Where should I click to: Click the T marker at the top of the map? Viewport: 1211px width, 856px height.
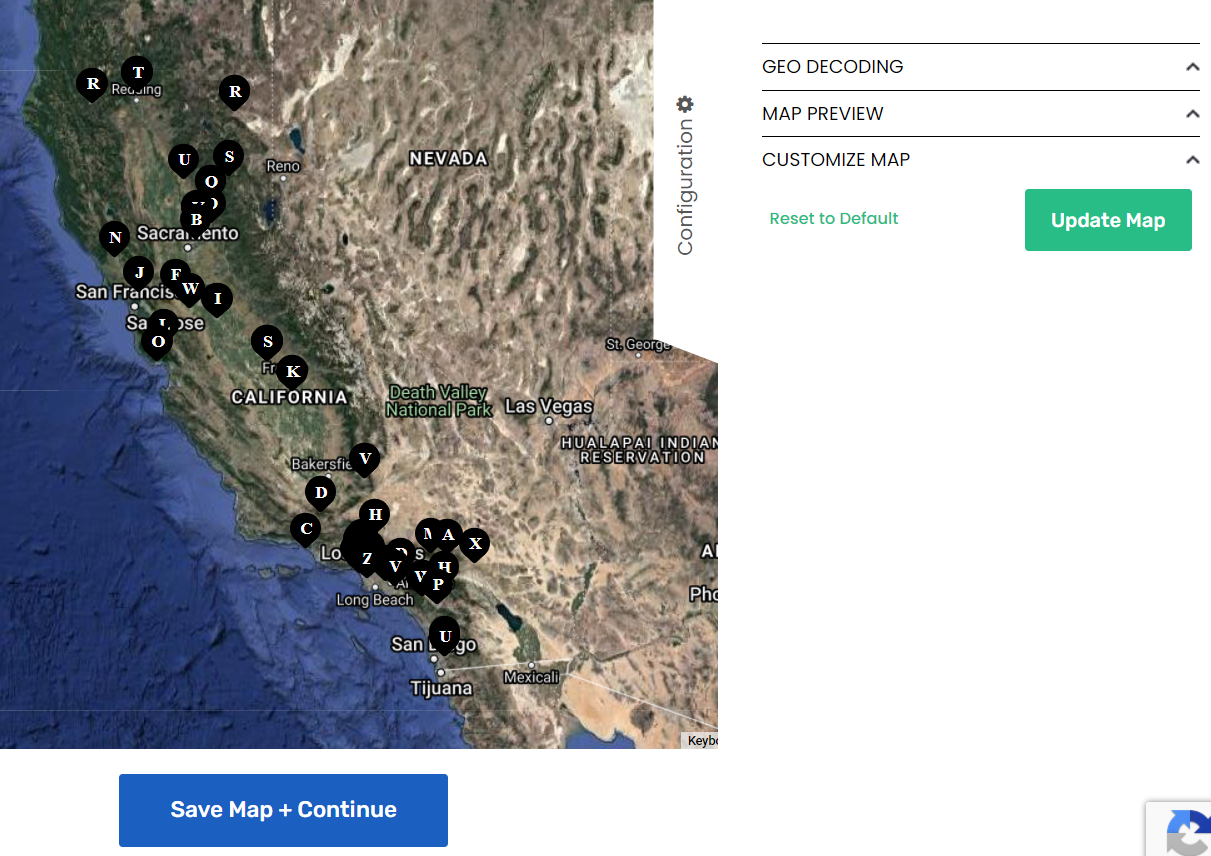137,71
